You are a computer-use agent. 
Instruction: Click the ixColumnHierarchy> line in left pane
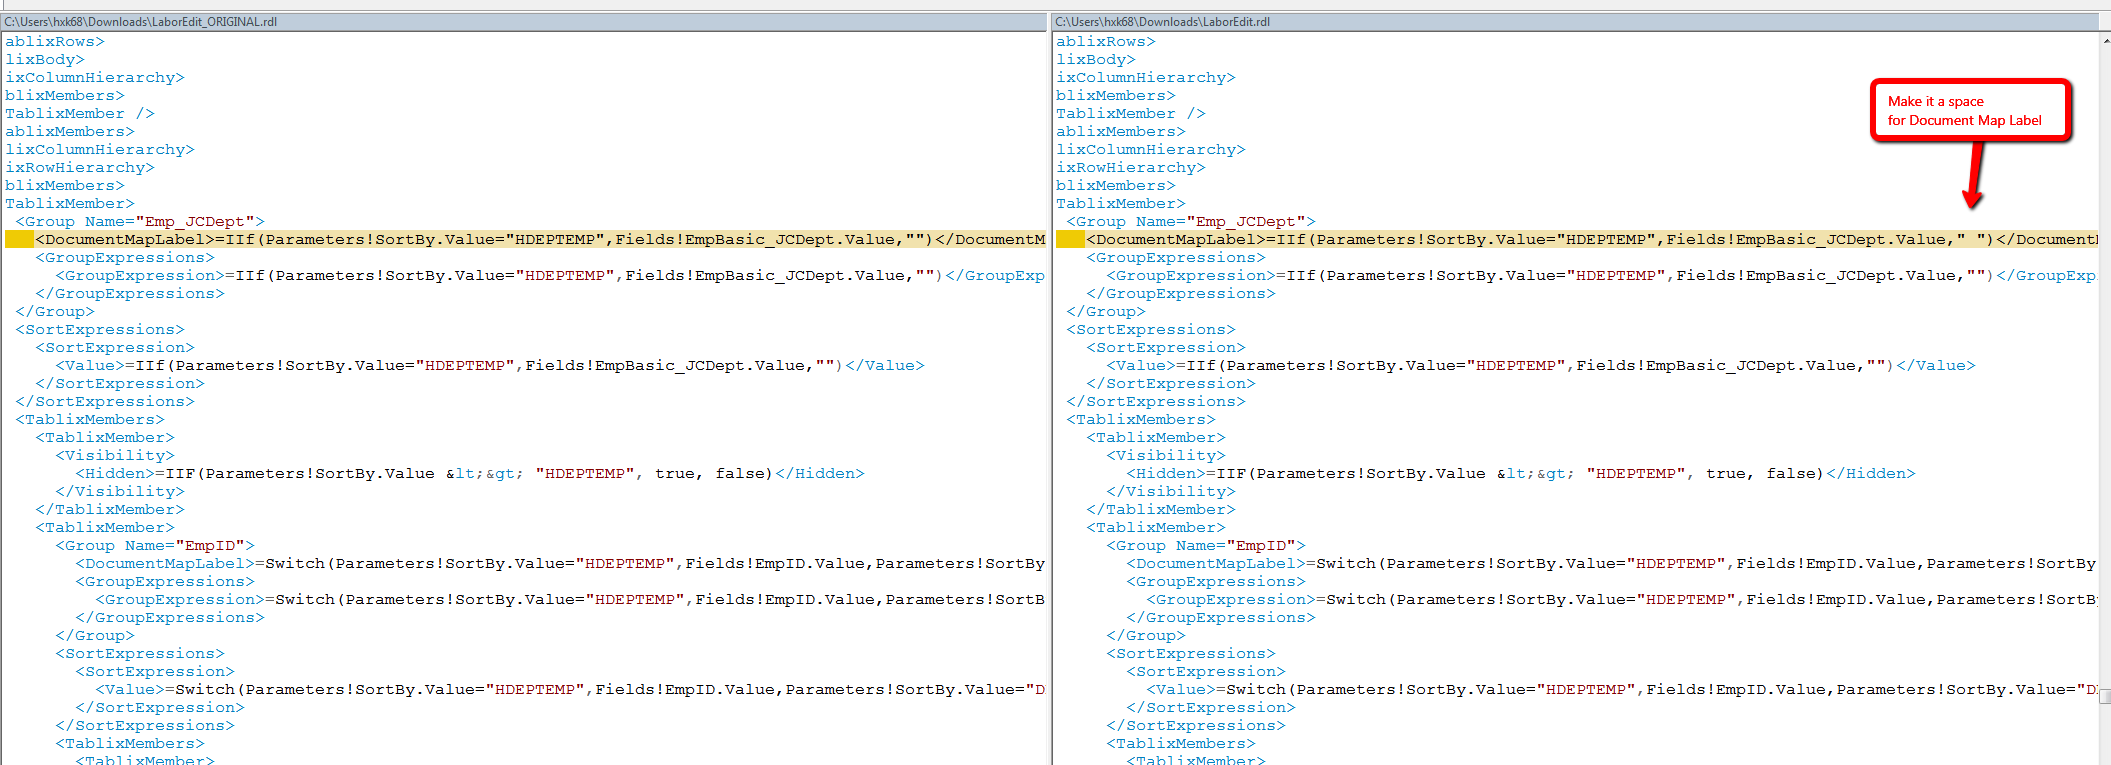coord(95,77)
